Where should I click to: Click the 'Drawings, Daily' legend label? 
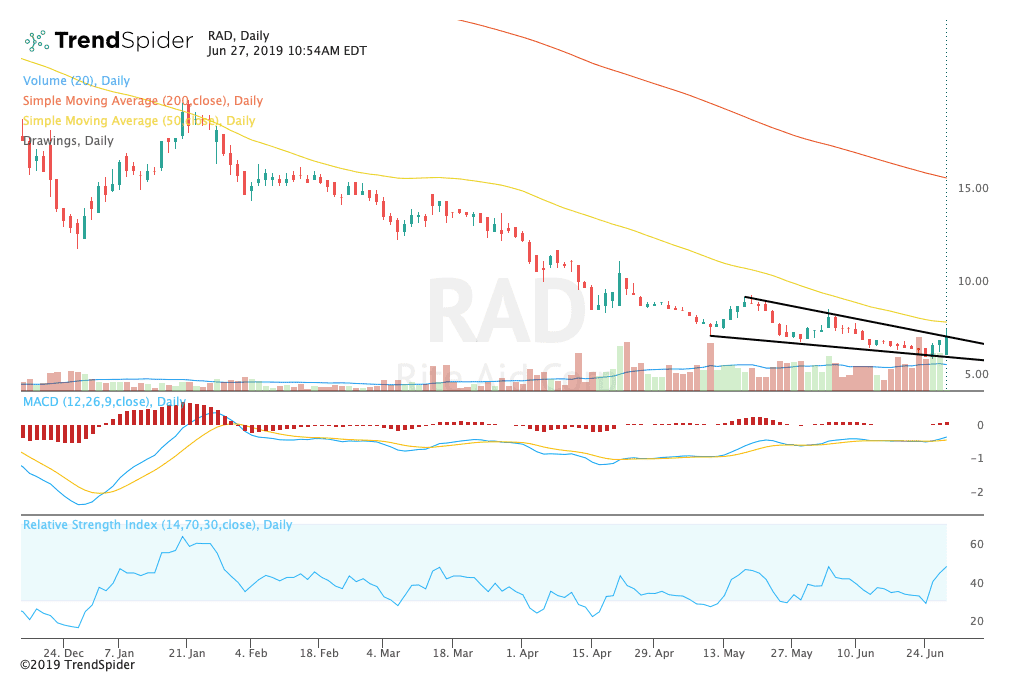(69, 141)
